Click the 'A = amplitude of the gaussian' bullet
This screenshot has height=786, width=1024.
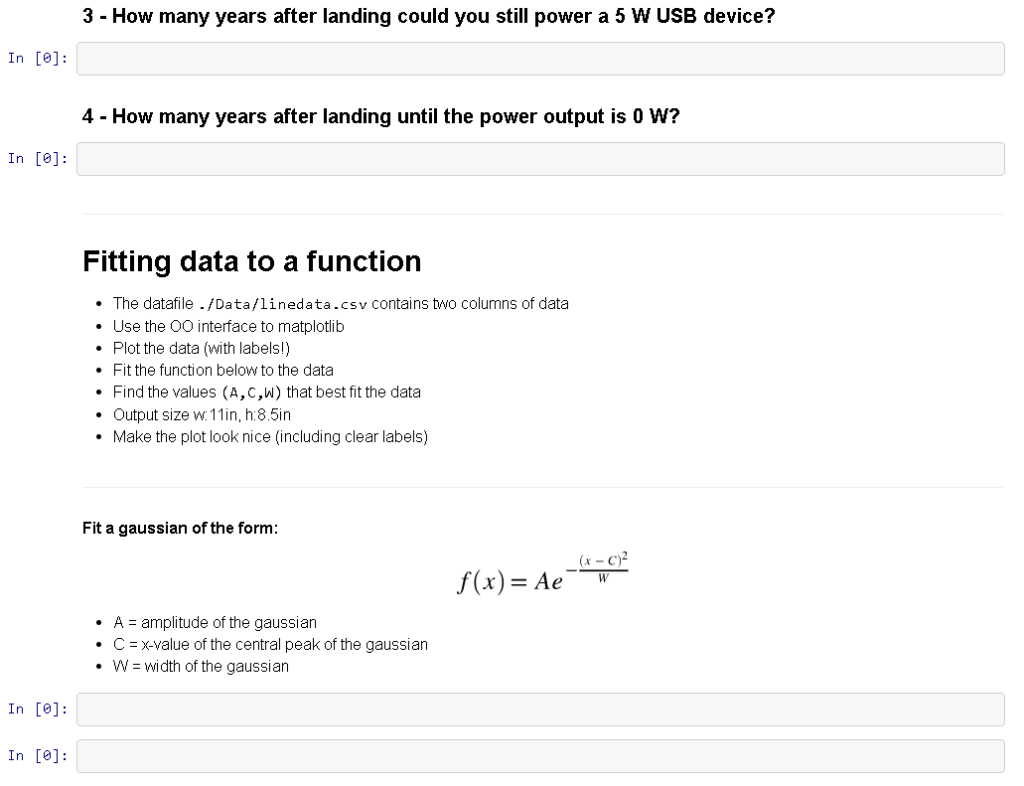pyautogui.click(x=215, y=622)
